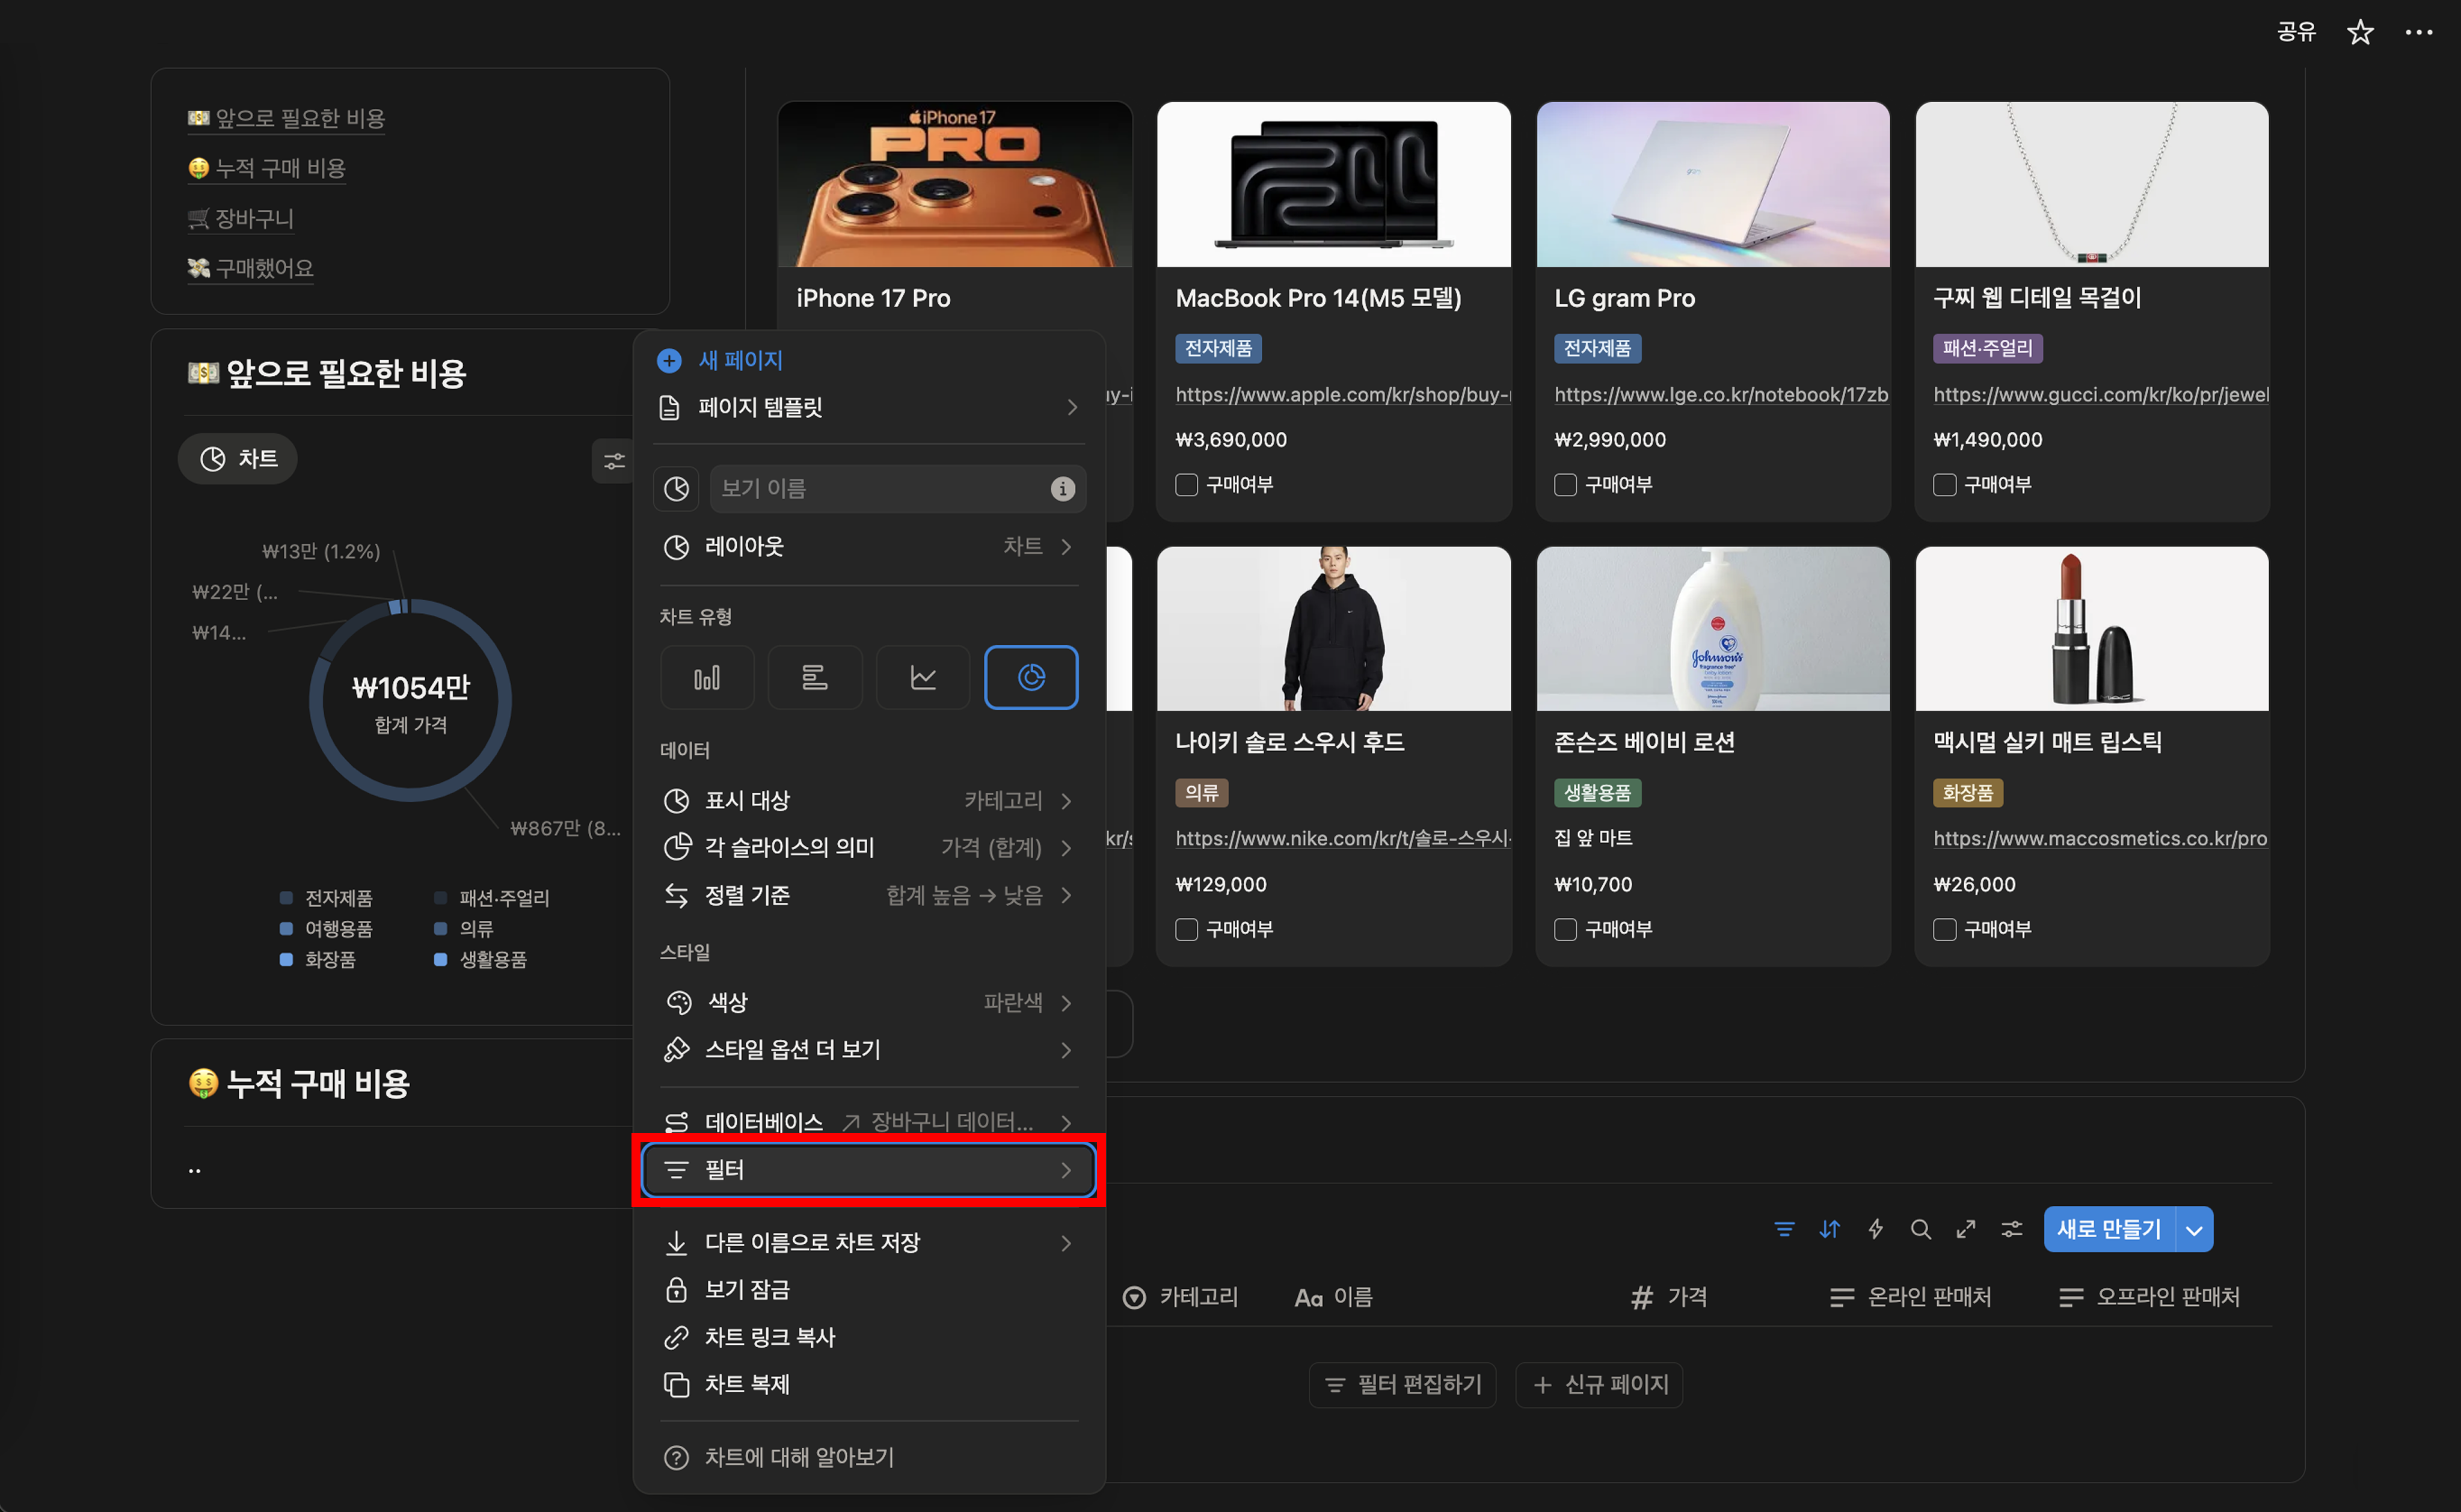Screen dimensions: 2461x1512
Task: Check 구매여부 on MacBook Pro 14 card
Action: 1186,485
